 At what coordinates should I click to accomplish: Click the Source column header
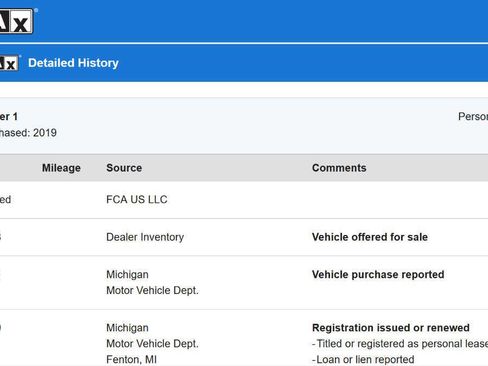pyautogui.click(x=124, y=168)
